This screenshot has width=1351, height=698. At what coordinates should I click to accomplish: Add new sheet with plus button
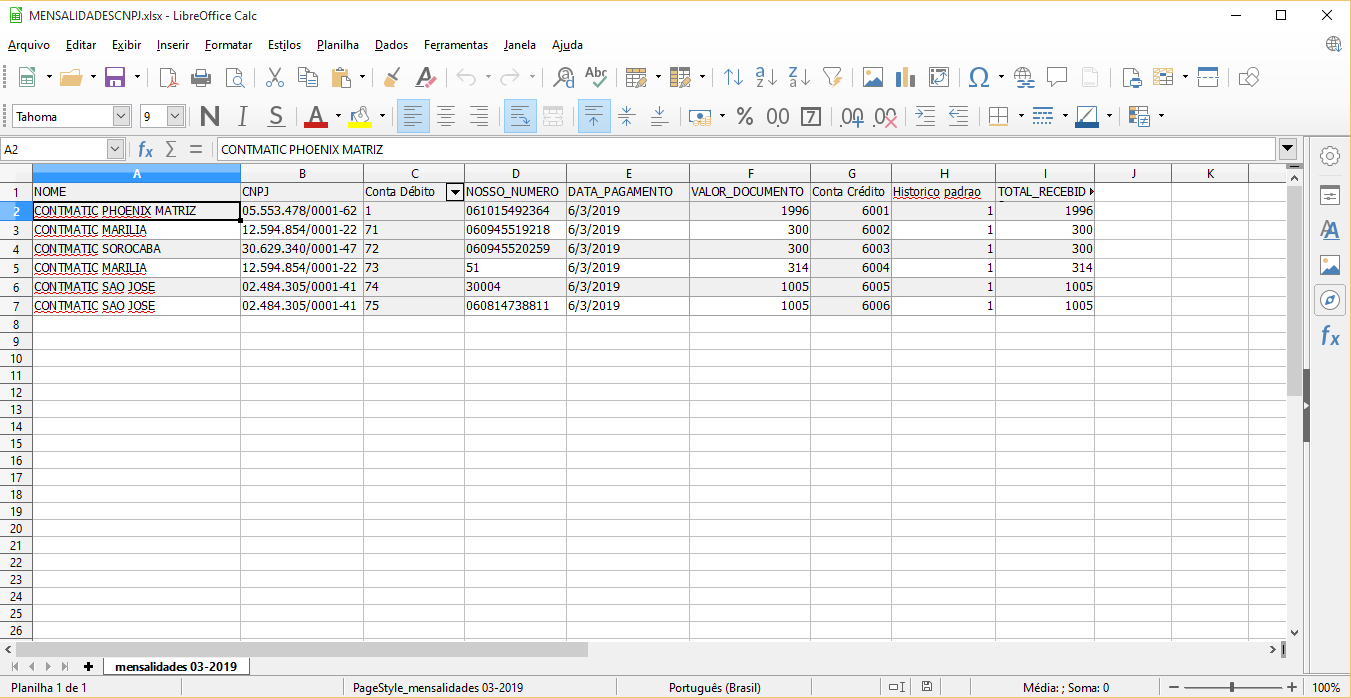pos(88,666)
